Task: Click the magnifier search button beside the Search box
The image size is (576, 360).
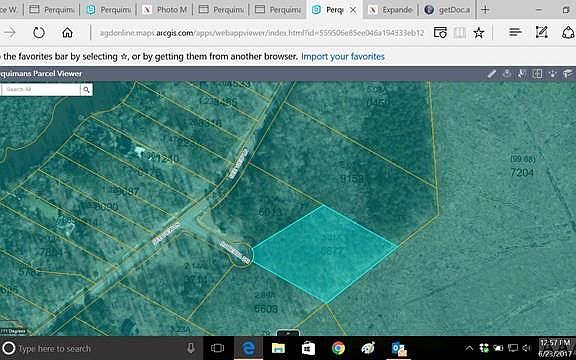Action: coord(86,89)
